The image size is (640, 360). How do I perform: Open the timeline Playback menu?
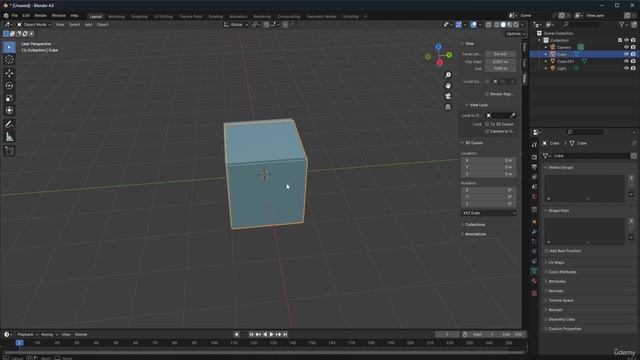pyautogui.click(x=27, y=334)
